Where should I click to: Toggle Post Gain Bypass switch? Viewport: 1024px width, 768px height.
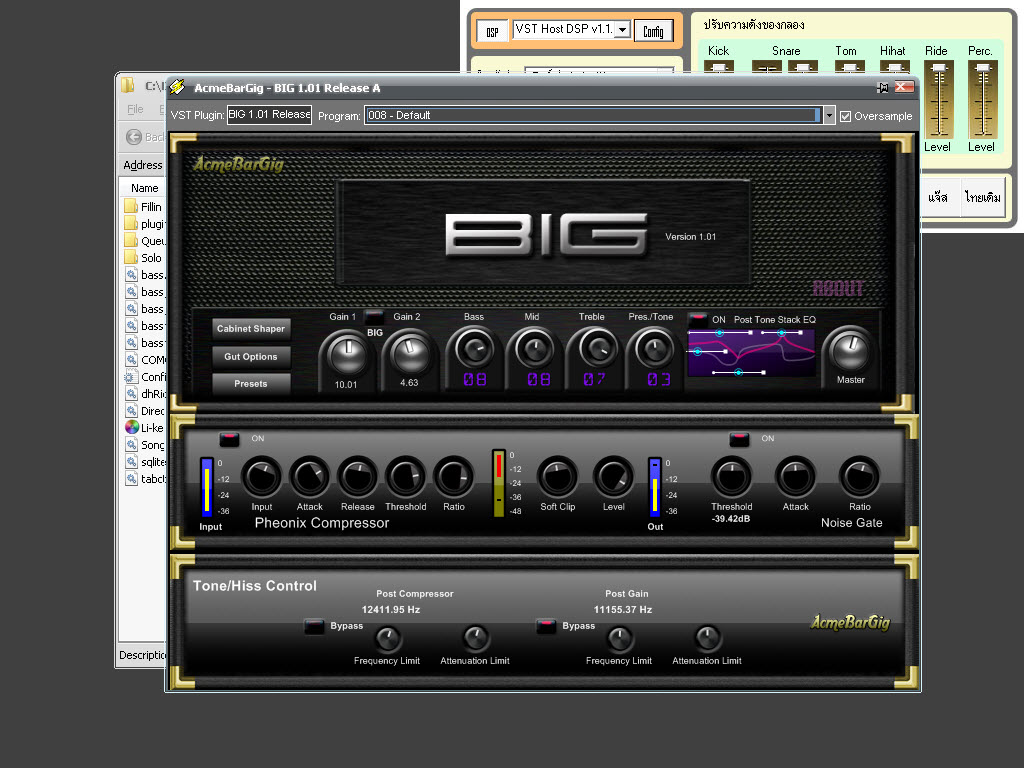(x=546, y=626)
